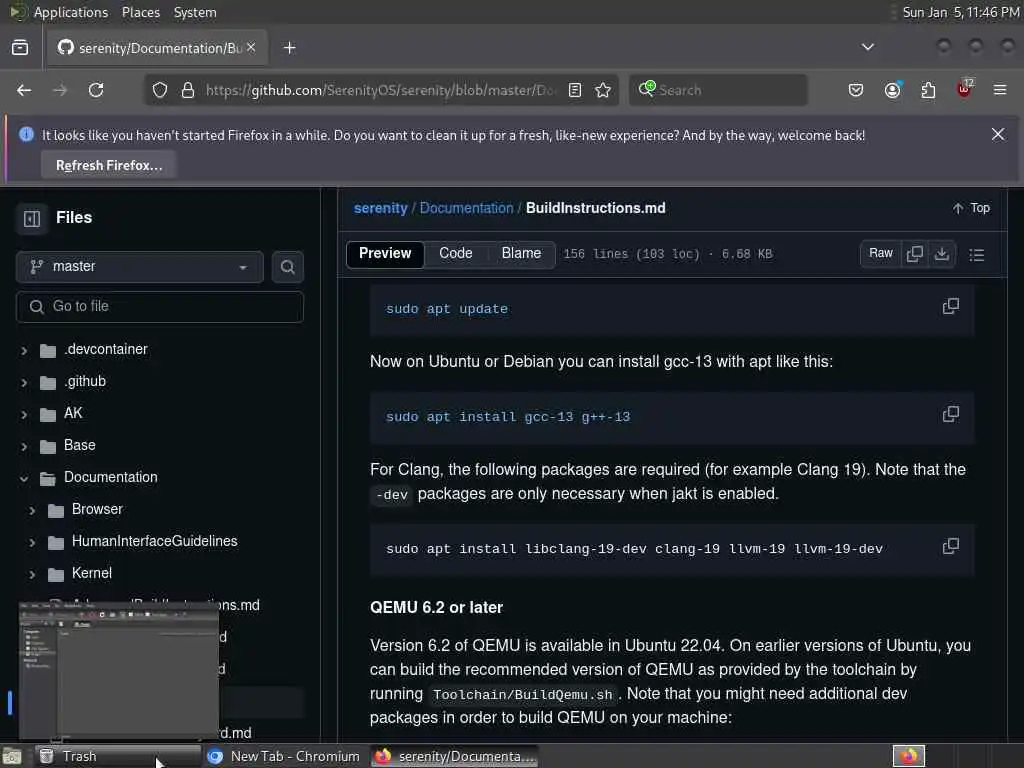Click the Trash window preview thumbnail
Viewport: 1024px width, 768px height.
(119, 673)
